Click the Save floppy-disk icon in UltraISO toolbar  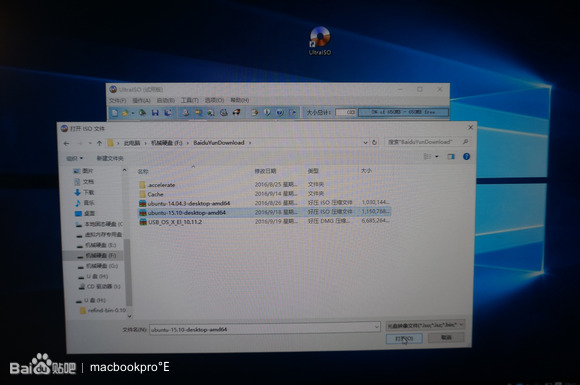click(155, 112)
